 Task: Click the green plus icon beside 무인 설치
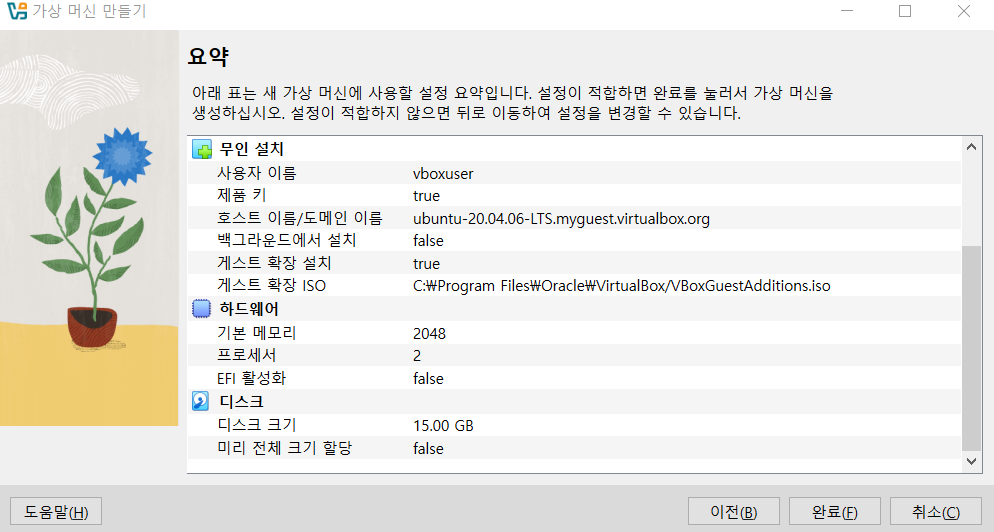coord(202,150)
